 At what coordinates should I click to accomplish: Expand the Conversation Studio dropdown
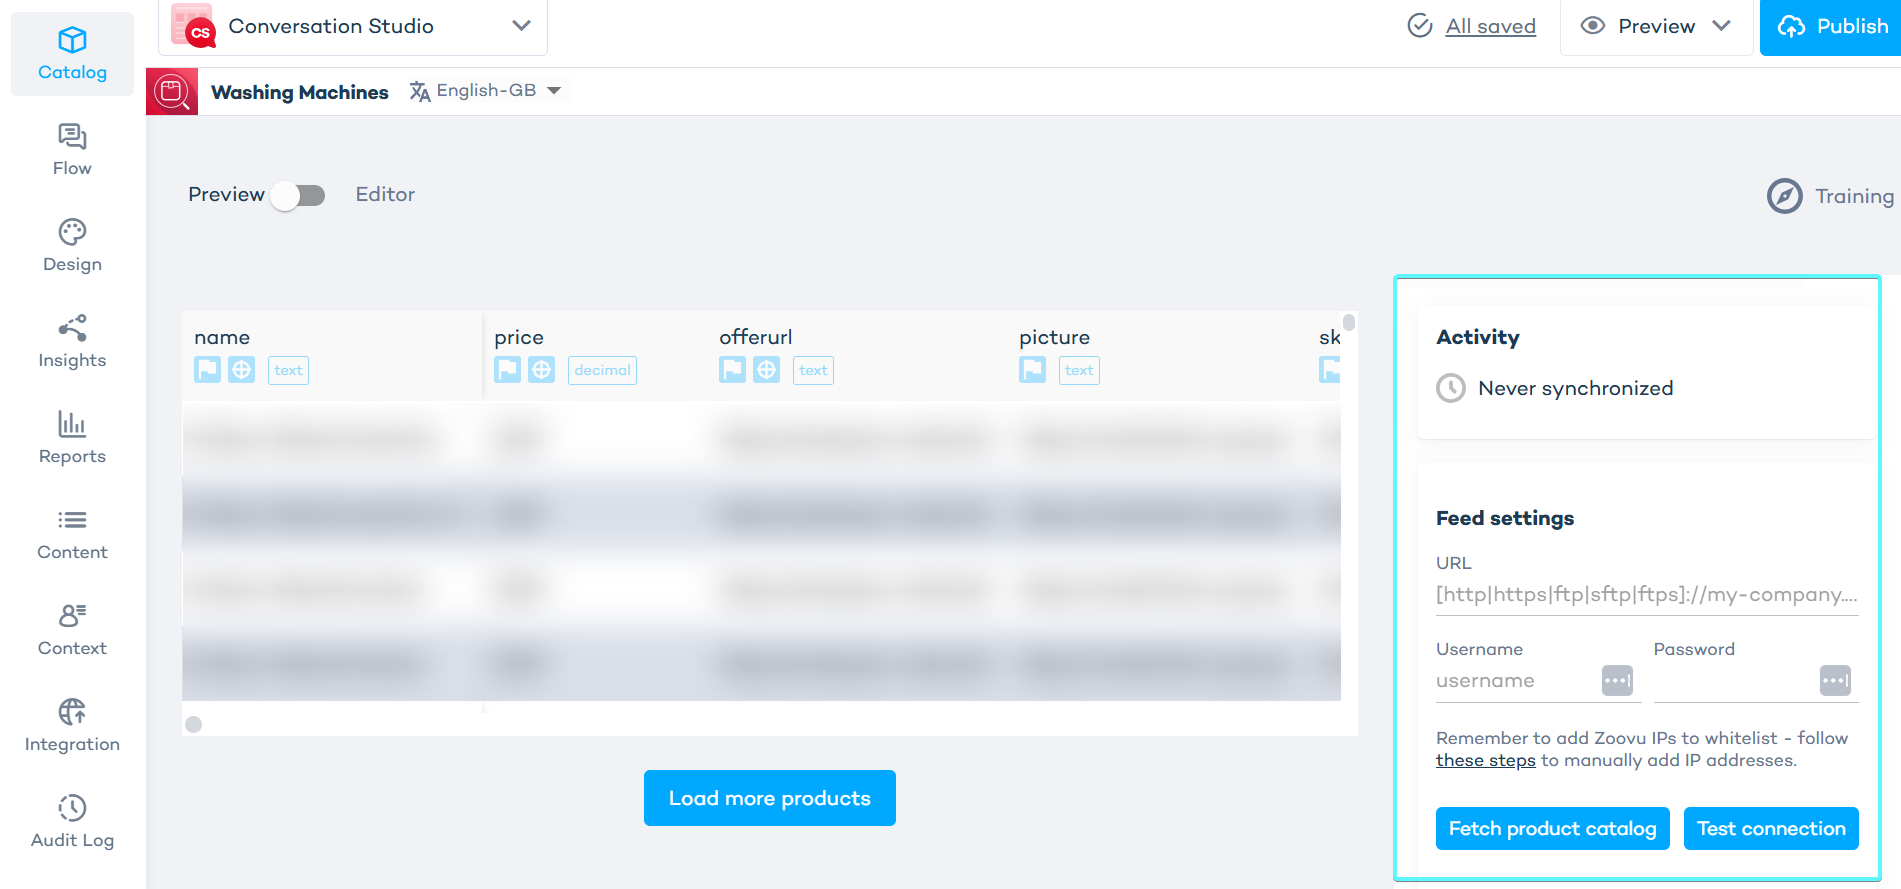coord(521,26)
